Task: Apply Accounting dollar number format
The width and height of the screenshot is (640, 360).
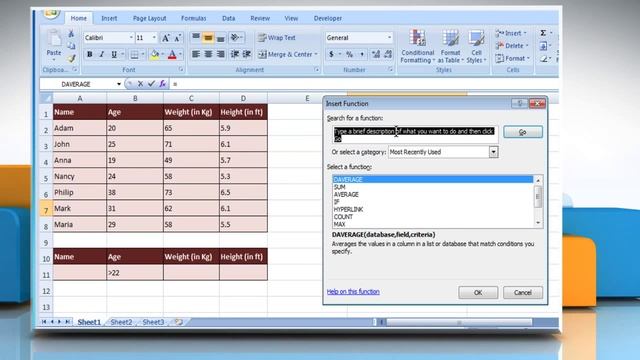Action: point(331,54)
